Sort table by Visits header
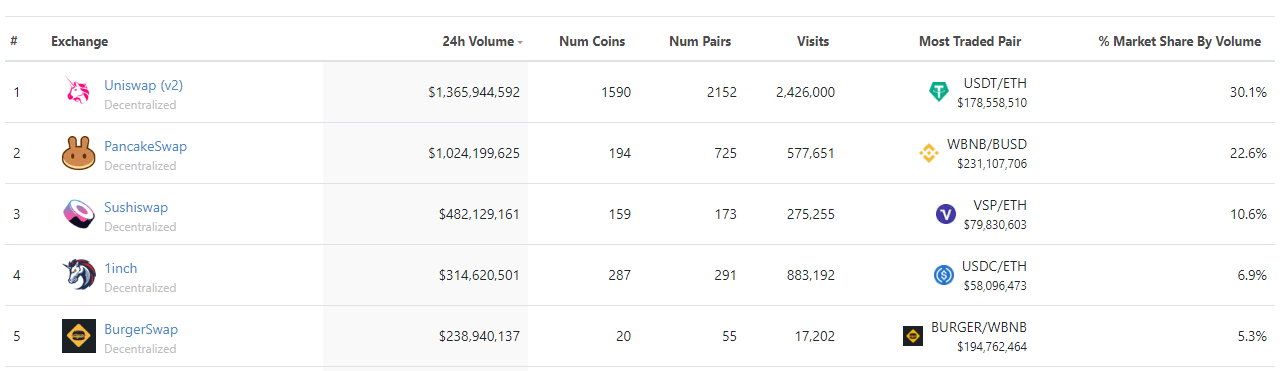 tap(813, 41)
